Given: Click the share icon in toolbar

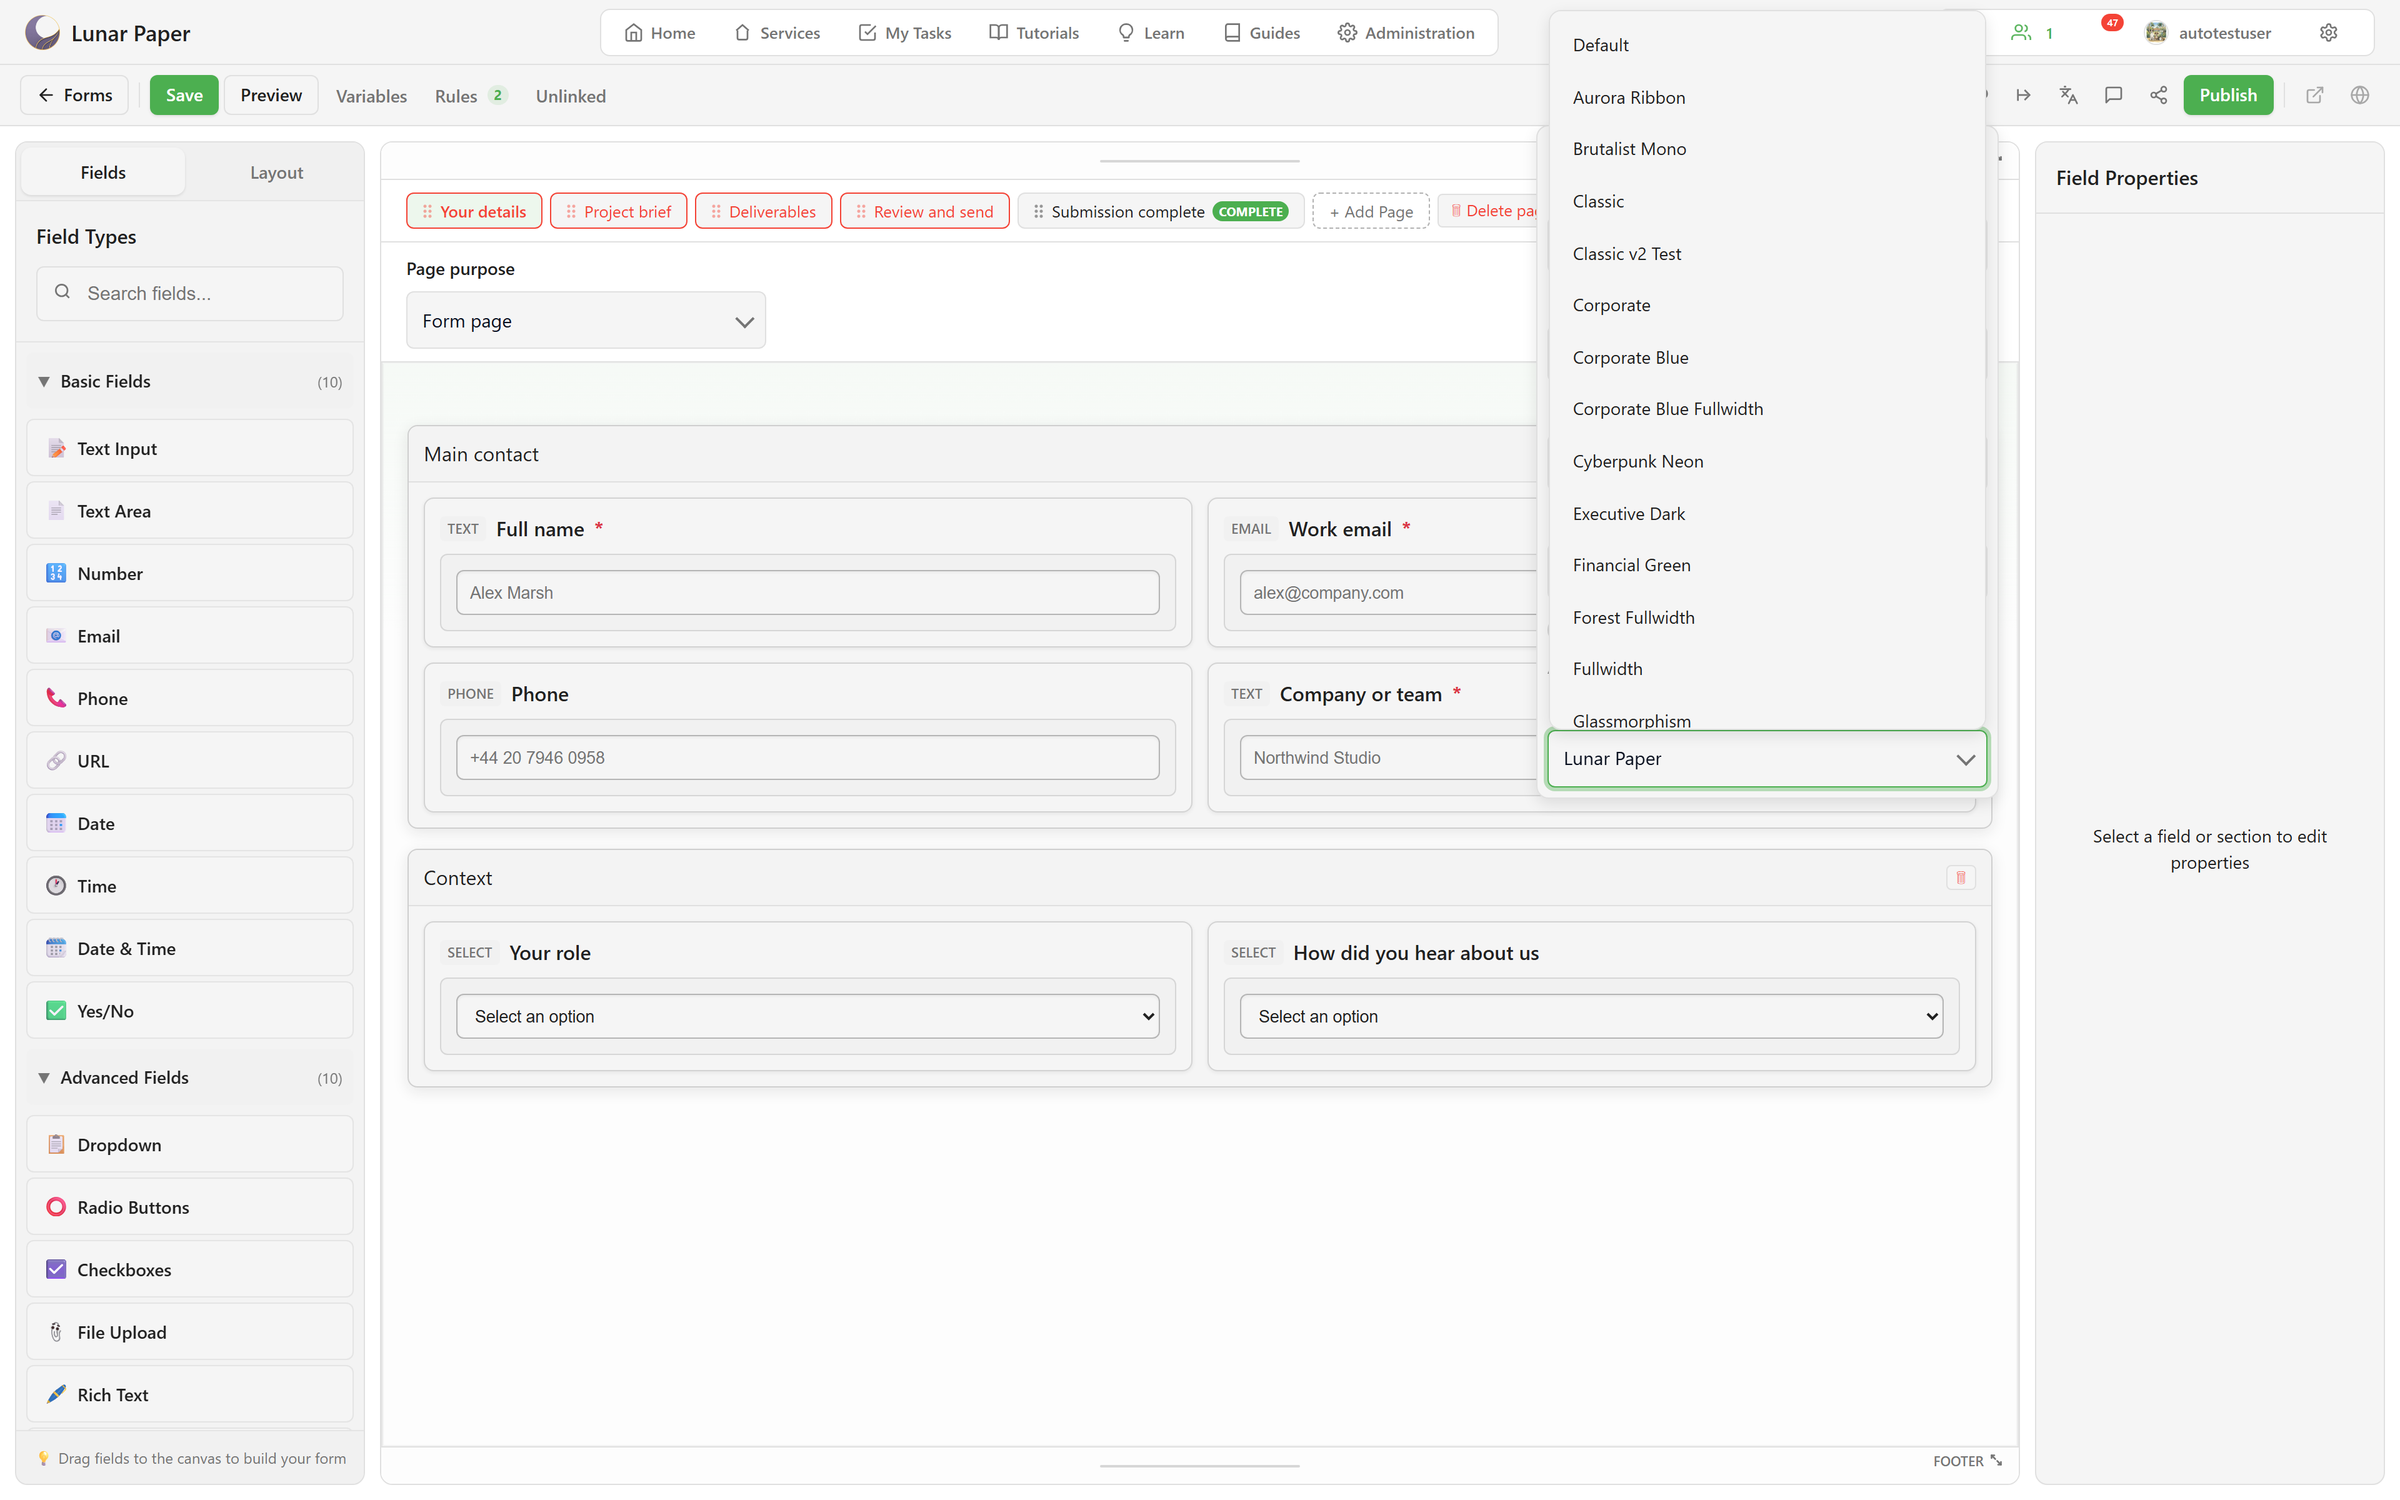Looking at the screenshot, I should [x=2158, y=95].
